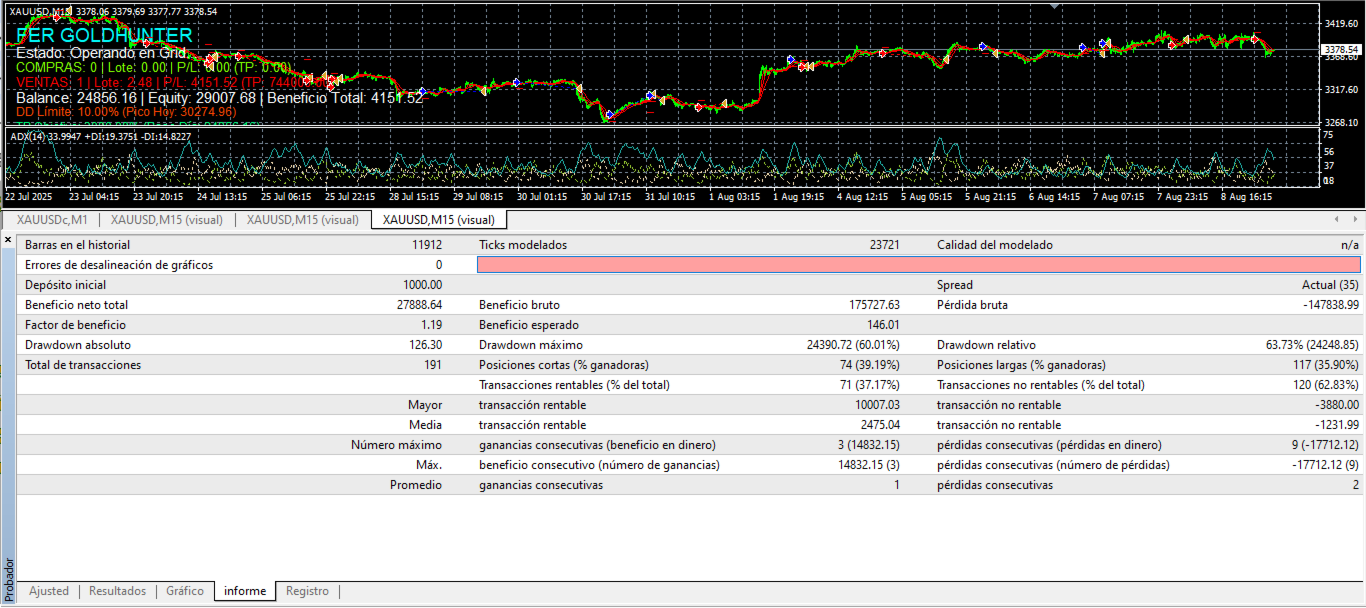Click the Spread value Actual (35)
This screenshot has height=608, width=1366.
[x=1330, y=285]
